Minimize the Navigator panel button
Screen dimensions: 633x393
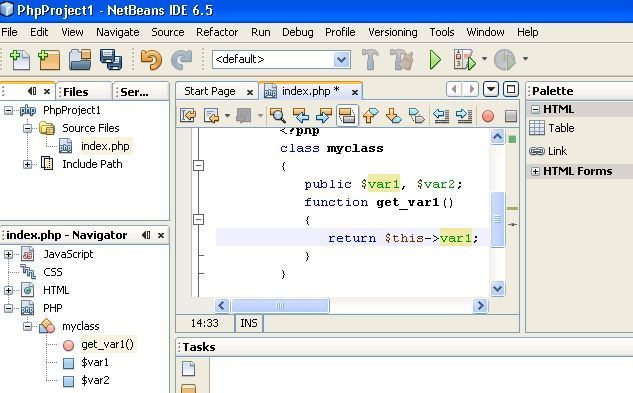(146, 235)
